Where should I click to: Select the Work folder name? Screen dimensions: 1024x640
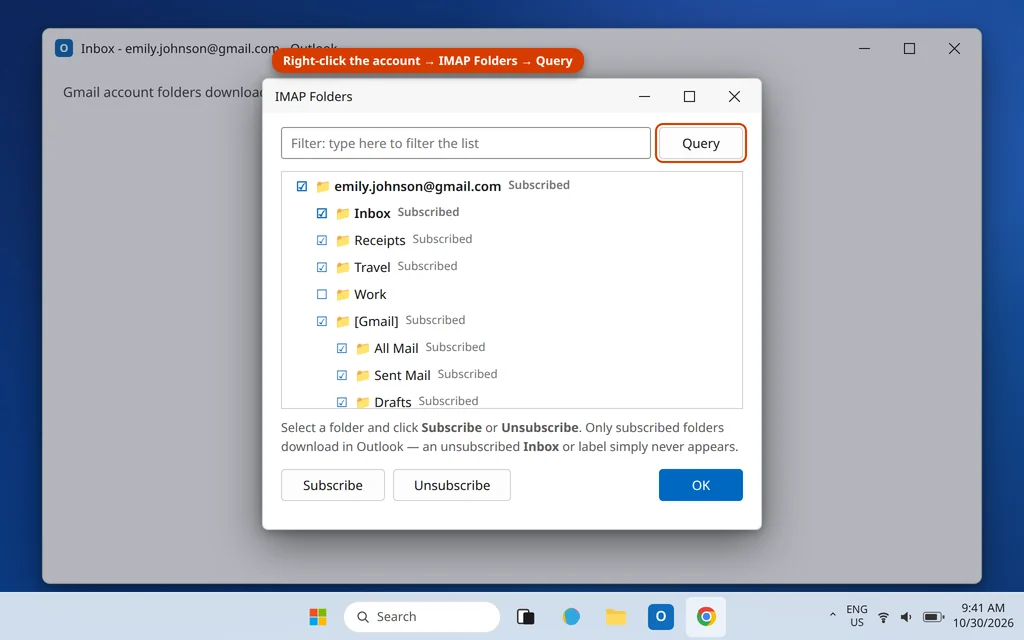[x=370, y=295]
